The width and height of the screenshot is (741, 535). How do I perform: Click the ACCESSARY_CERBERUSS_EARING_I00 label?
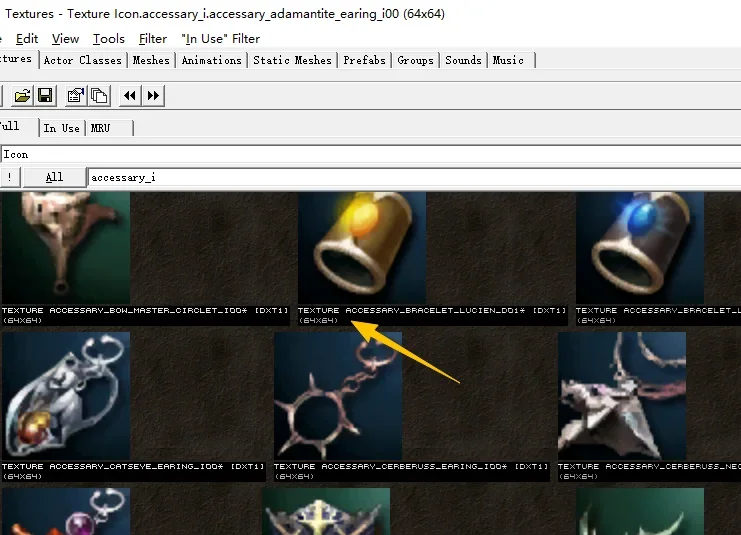pyautogui.click(x=414, y=466)
